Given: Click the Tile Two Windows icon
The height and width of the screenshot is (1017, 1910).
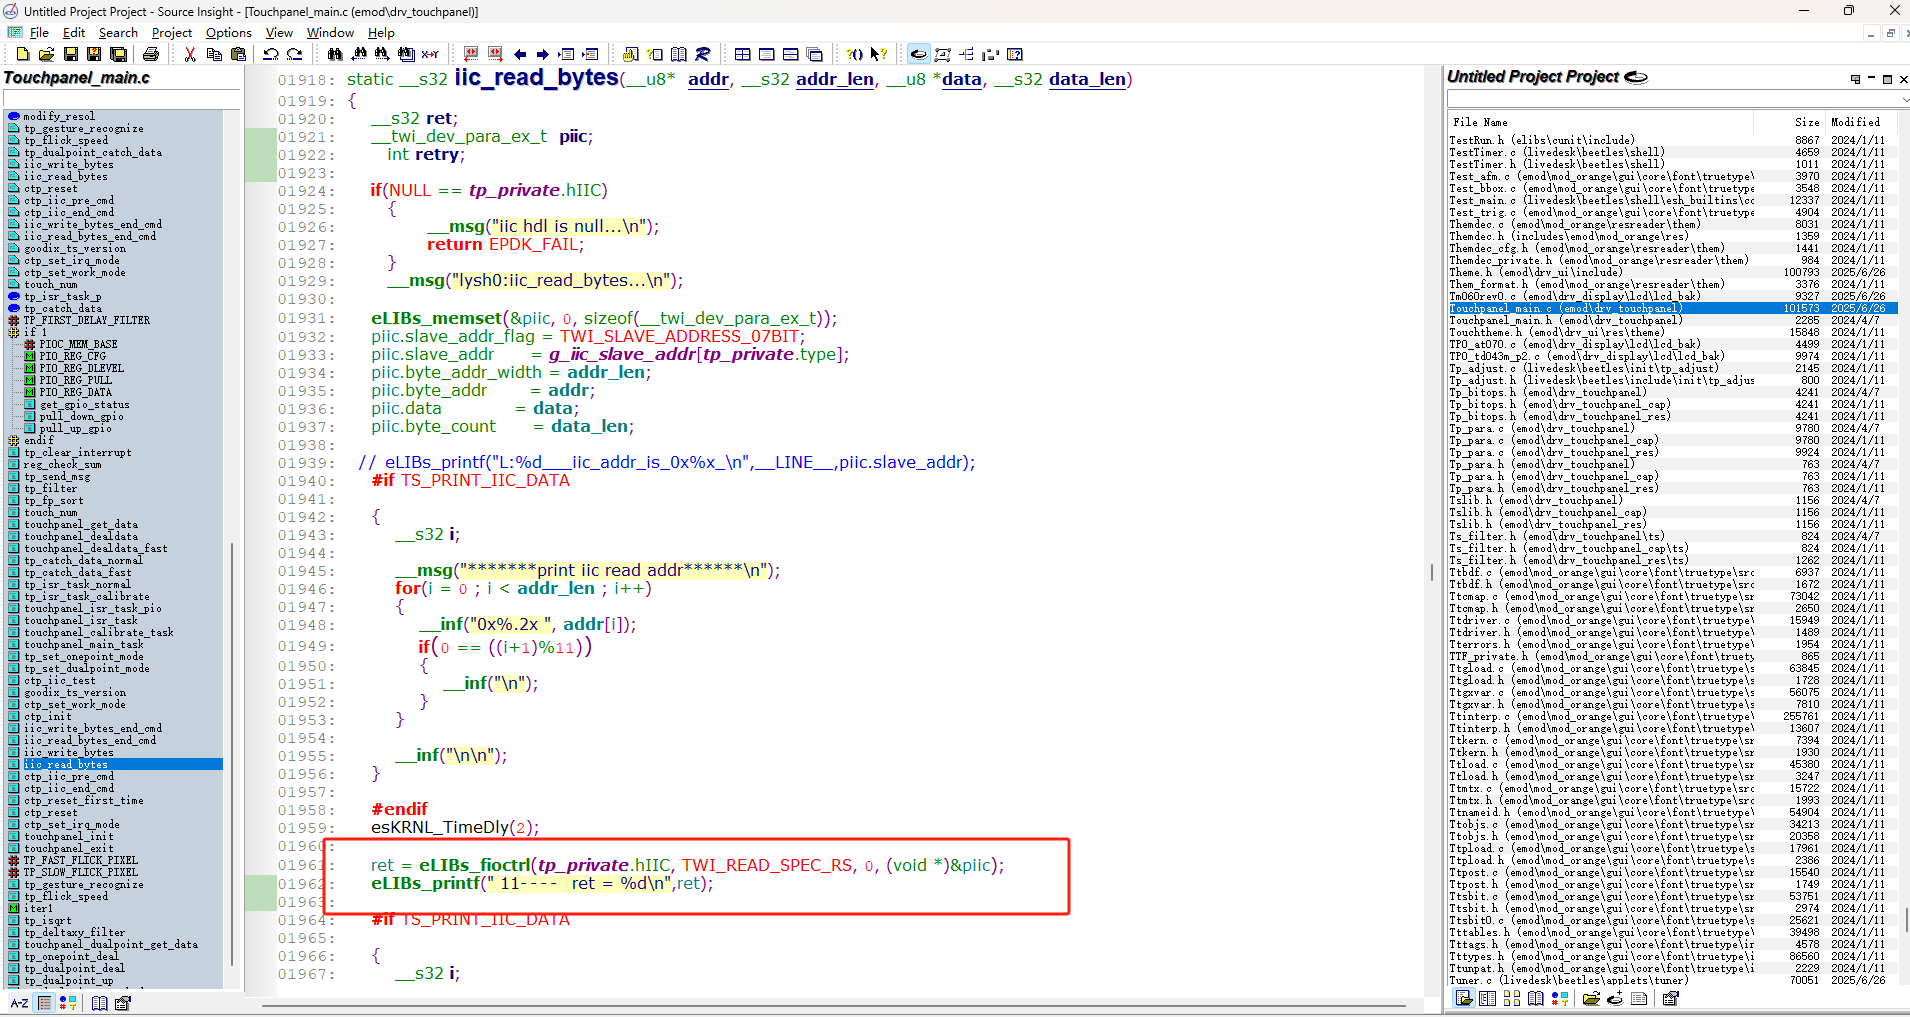Looking at the screenshot, I should point(791,54).
